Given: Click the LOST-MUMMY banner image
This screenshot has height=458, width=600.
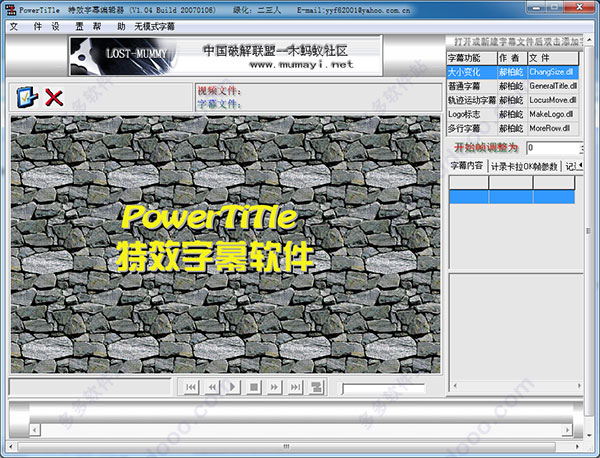Looking at the screenshot, I should click(226, 56).
